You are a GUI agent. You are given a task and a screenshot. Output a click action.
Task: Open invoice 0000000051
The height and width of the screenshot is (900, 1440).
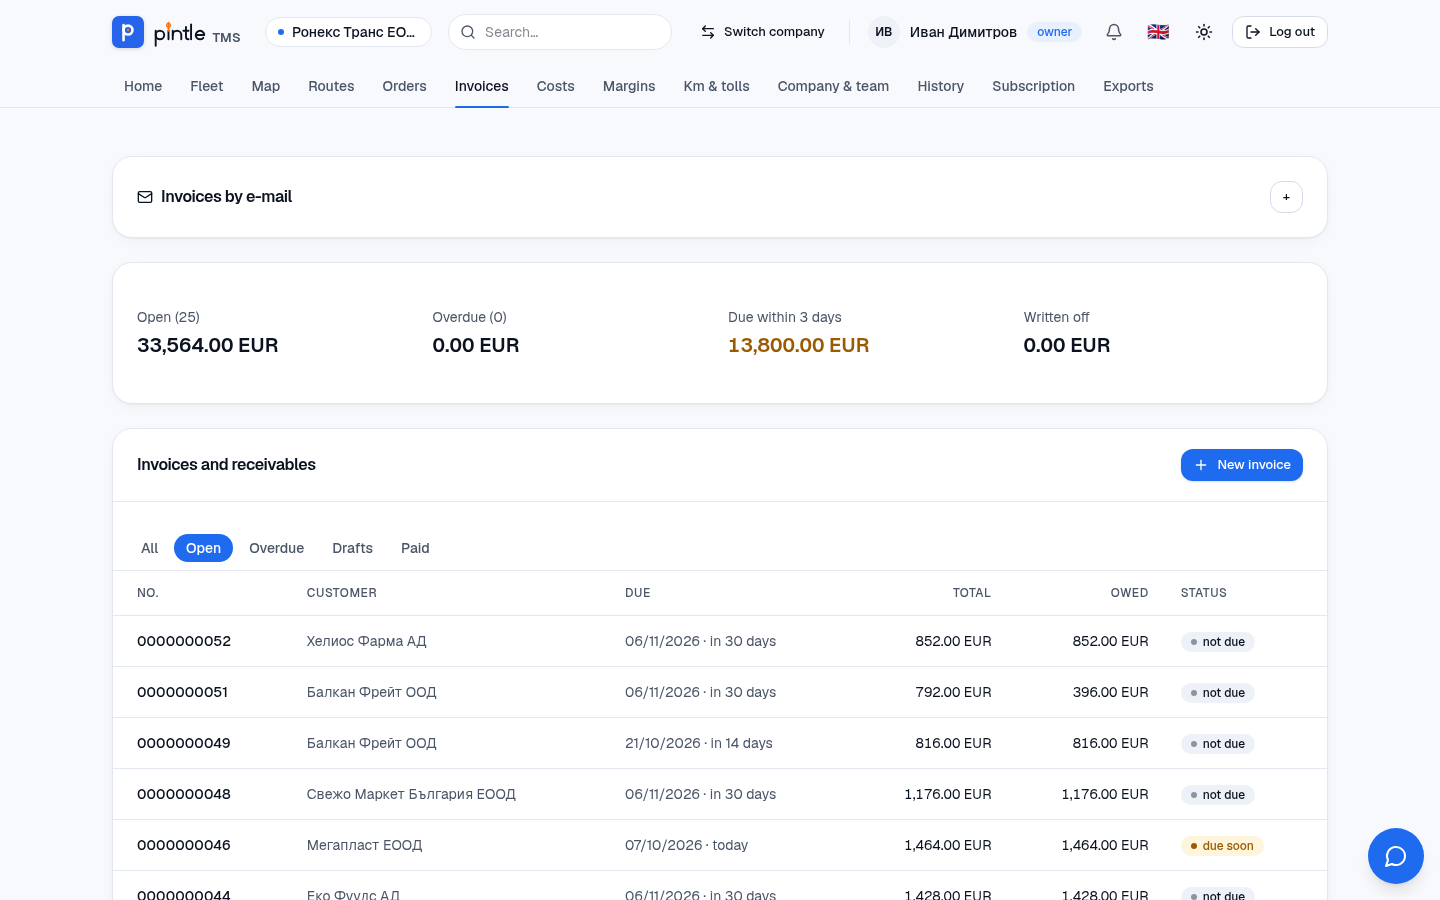183,692
